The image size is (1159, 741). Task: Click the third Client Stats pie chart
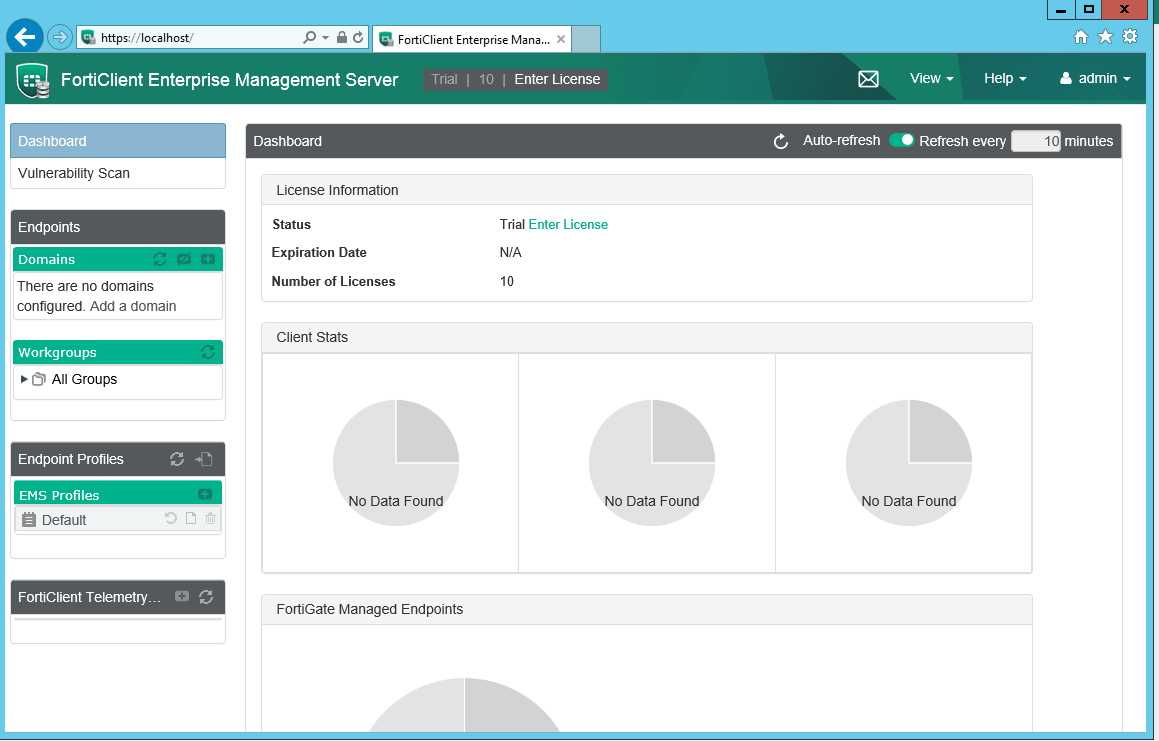click(x=909, y=463)
